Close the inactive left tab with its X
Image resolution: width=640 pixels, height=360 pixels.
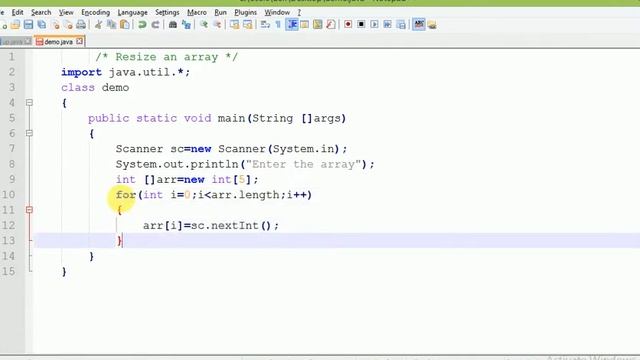pos(28,41)
